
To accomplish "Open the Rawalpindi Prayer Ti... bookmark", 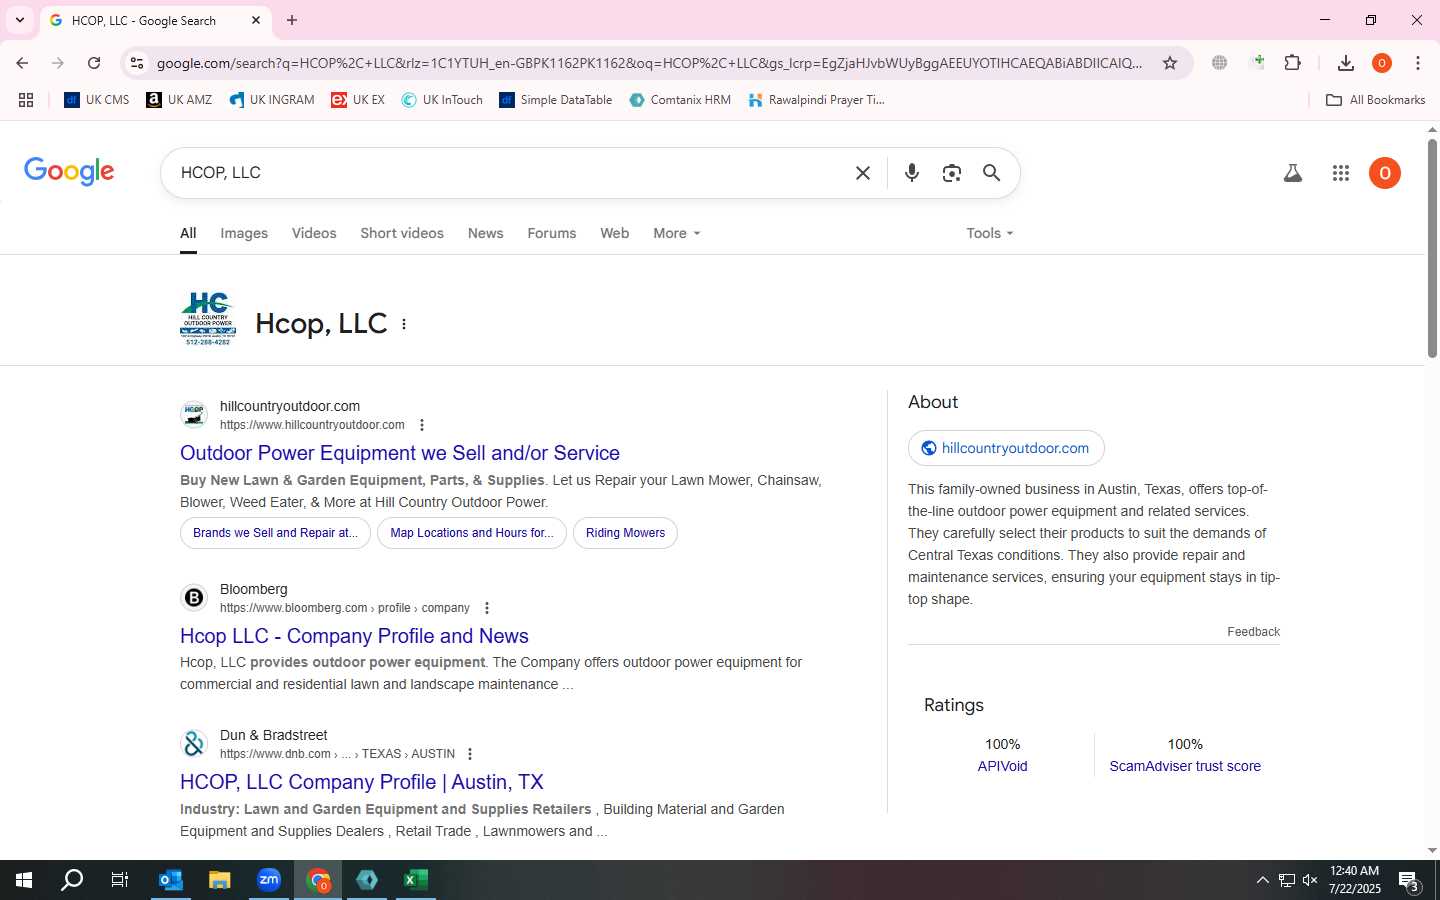I will click(x=816, y=100).
